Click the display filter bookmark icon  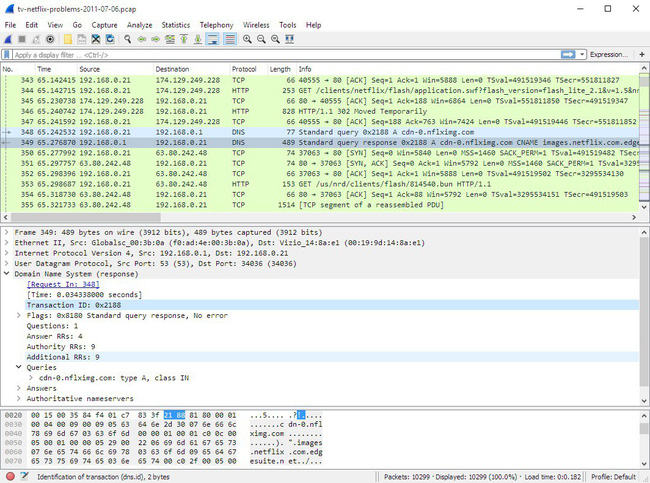point(7,55)
